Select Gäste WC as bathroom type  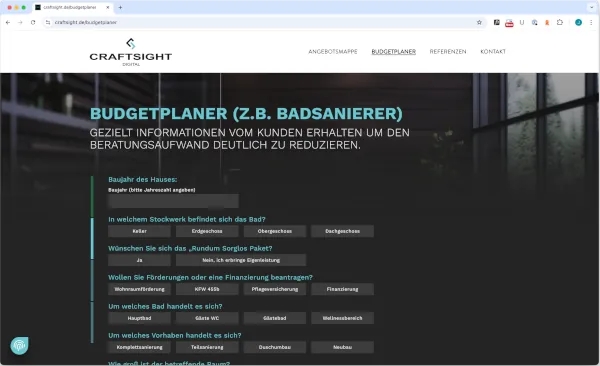(207, 318)
